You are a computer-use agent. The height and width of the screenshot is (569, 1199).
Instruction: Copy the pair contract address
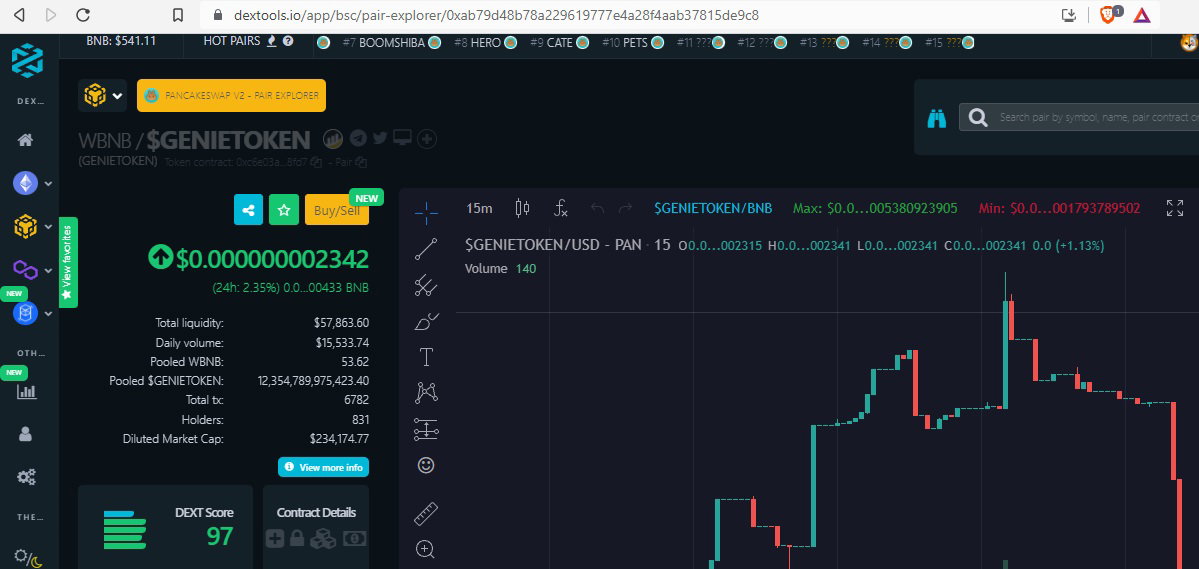[362, 162]
